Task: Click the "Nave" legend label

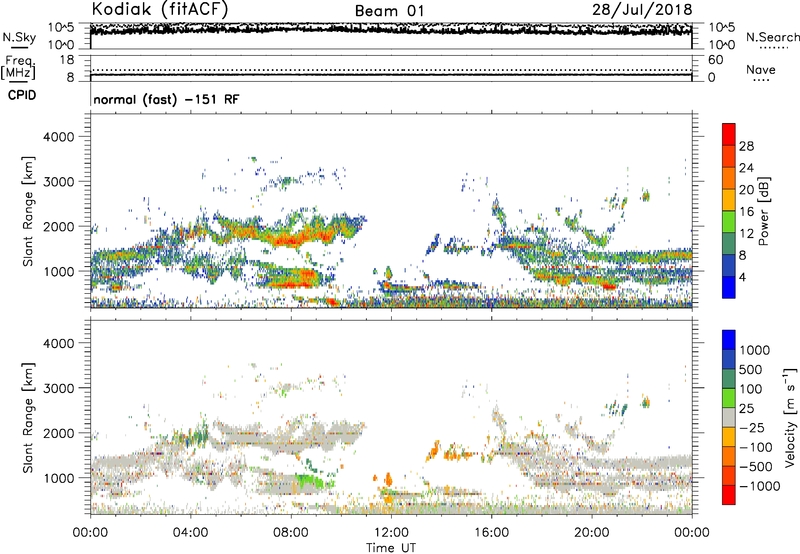Action: [x=761, y=70]
